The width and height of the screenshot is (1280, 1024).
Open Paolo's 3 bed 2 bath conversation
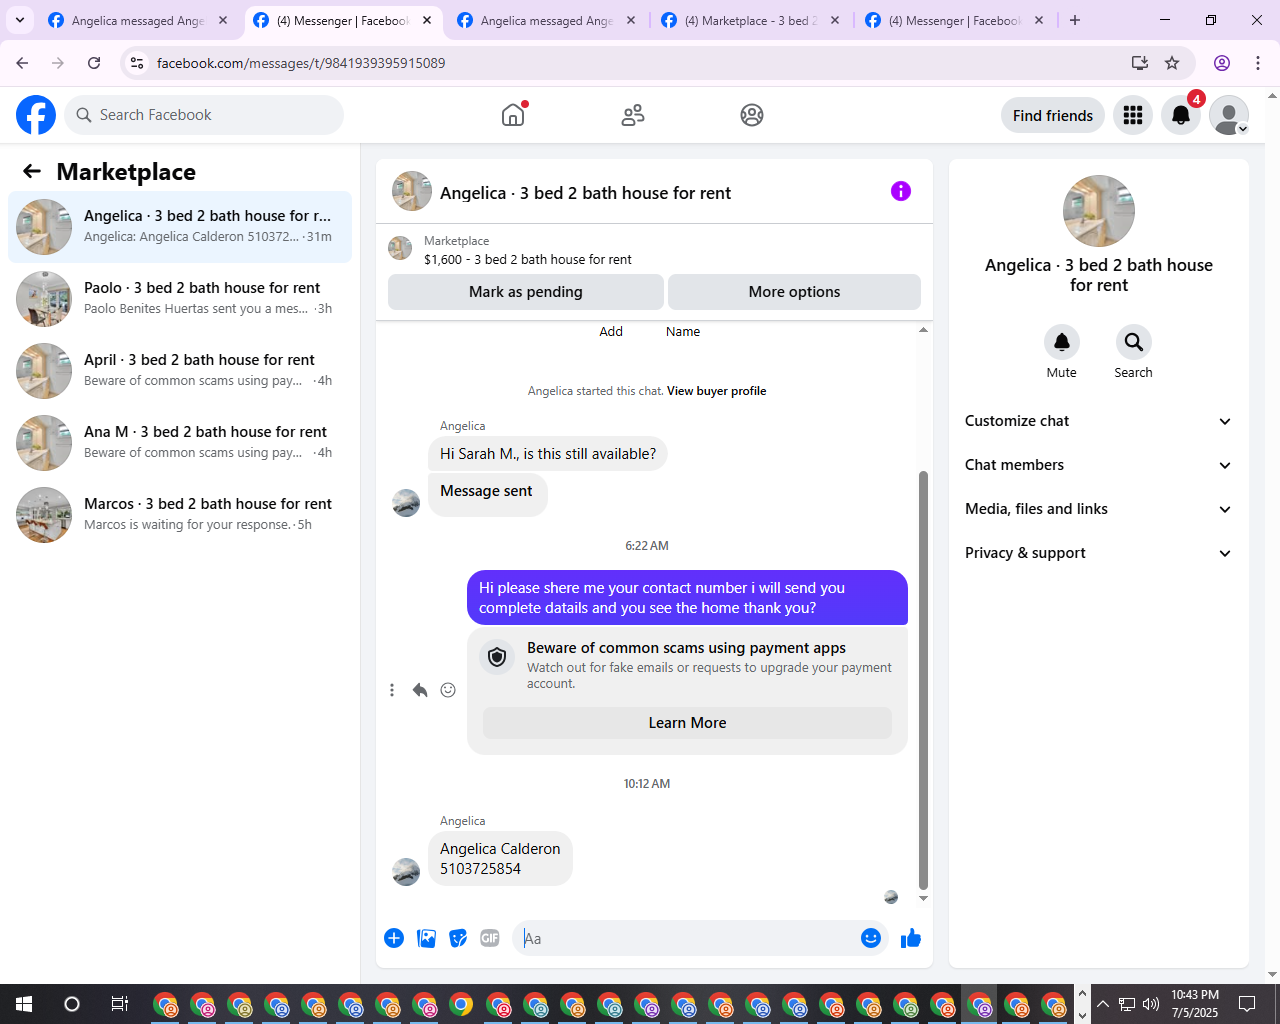[180, 298]
